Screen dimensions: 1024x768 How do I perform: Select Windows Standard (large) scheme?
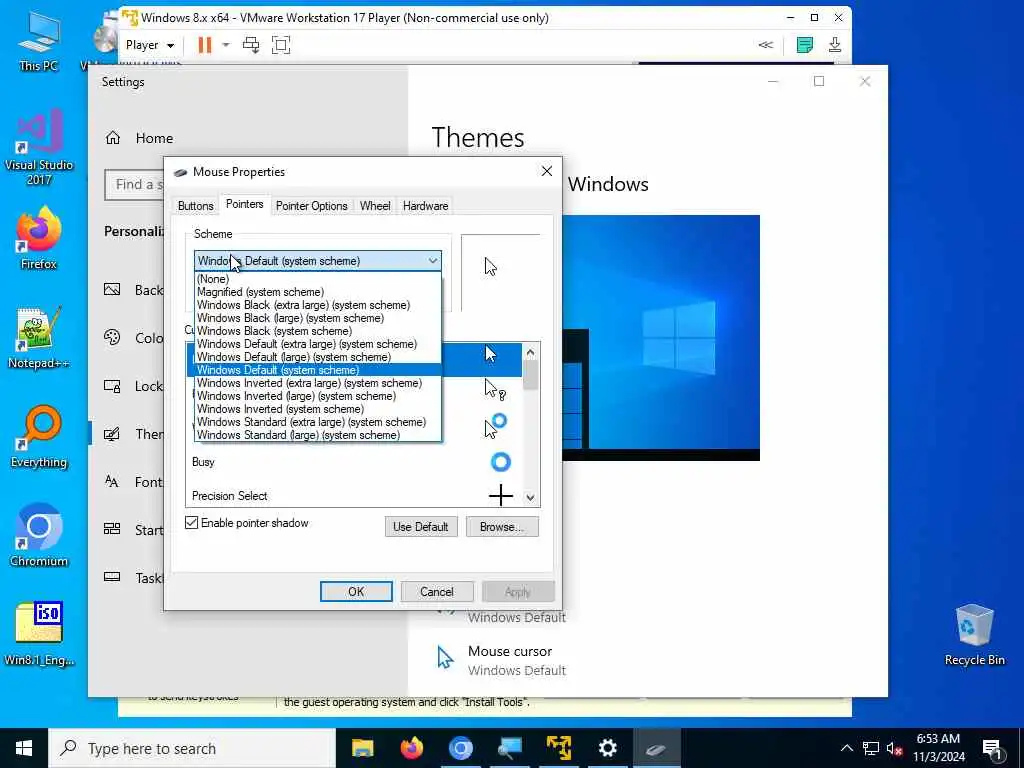tap(318, 435)
